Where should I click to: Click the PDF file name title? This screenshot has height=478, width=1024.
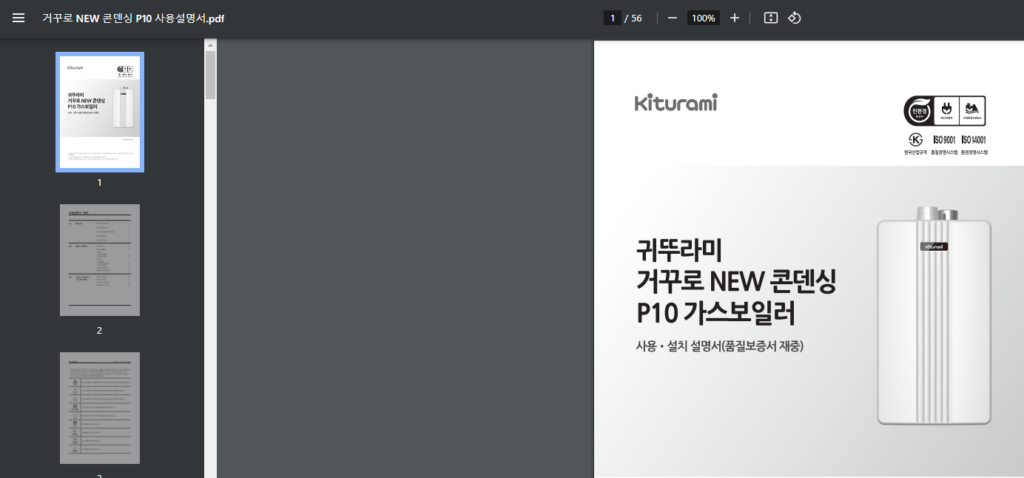[133, 18]
